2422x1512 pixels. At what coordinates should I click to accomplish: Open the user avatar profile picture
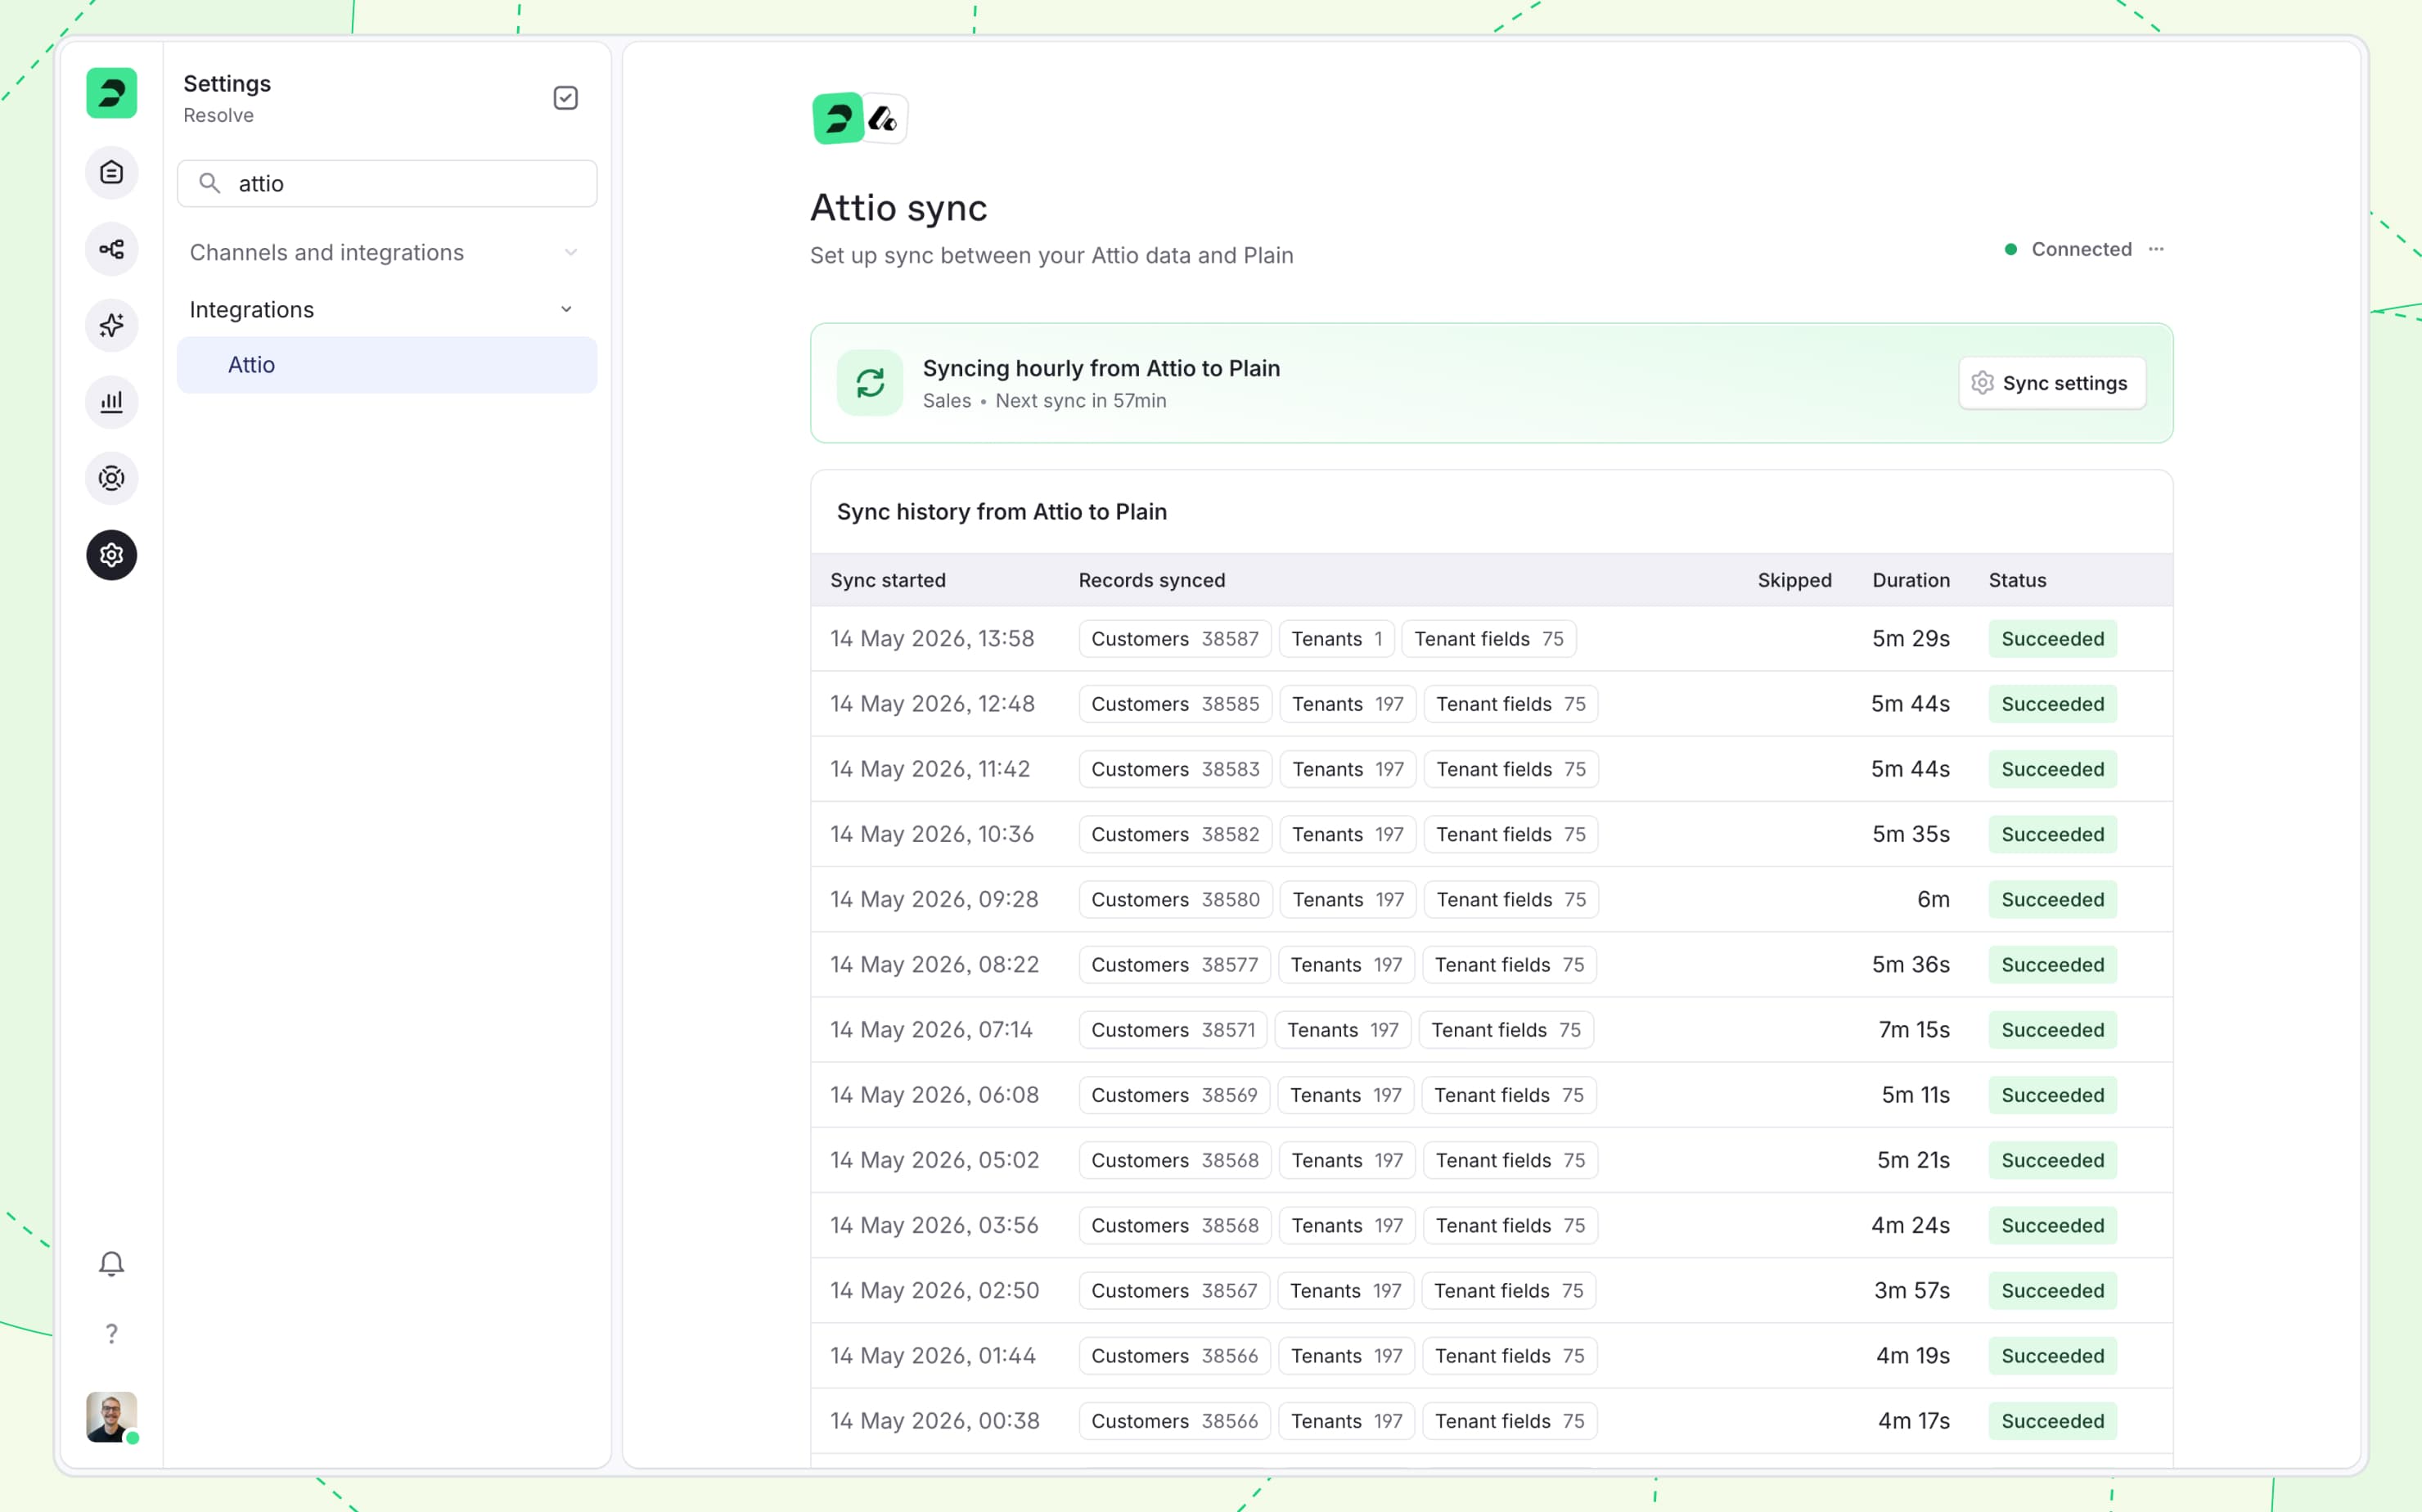111,1417
